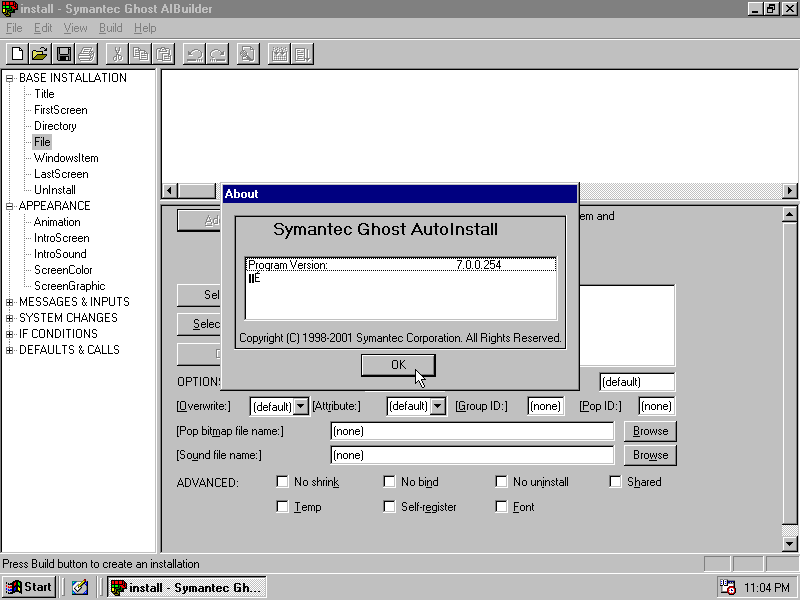This screenshot has width=800, height=600.
Task: Click the horizontal scrollbar left arrow
Action: (x=169, y=191)
